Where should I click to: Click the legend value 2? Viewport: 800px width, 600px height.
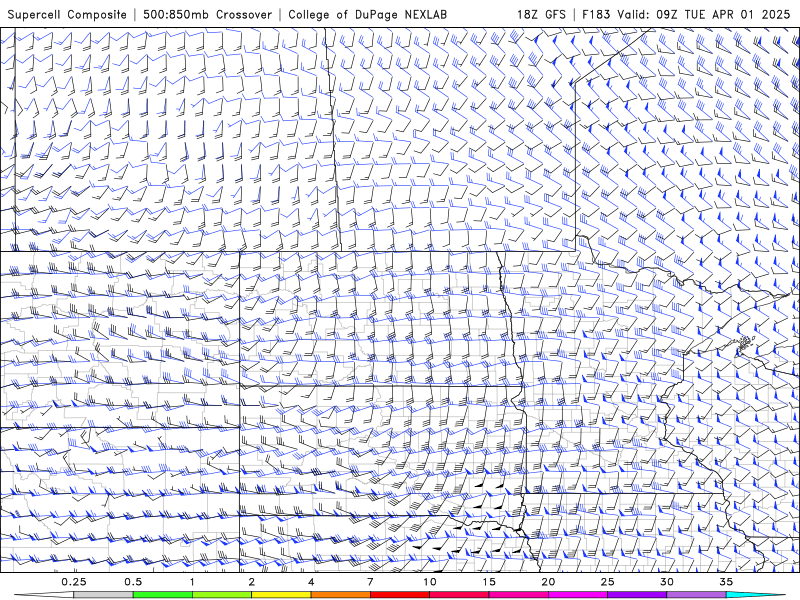coord(252,582)
